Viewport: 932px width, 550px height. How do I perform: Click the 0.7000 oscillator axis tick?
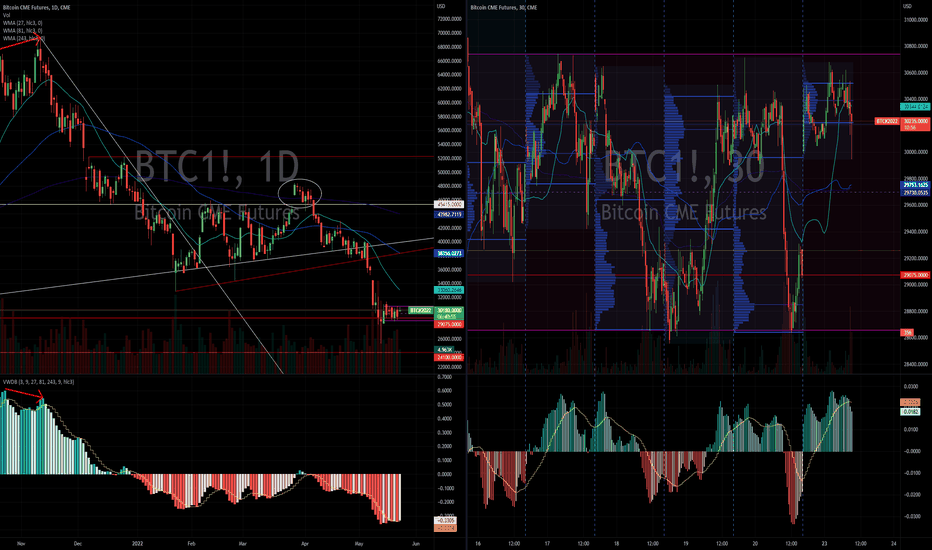point(444,377)
